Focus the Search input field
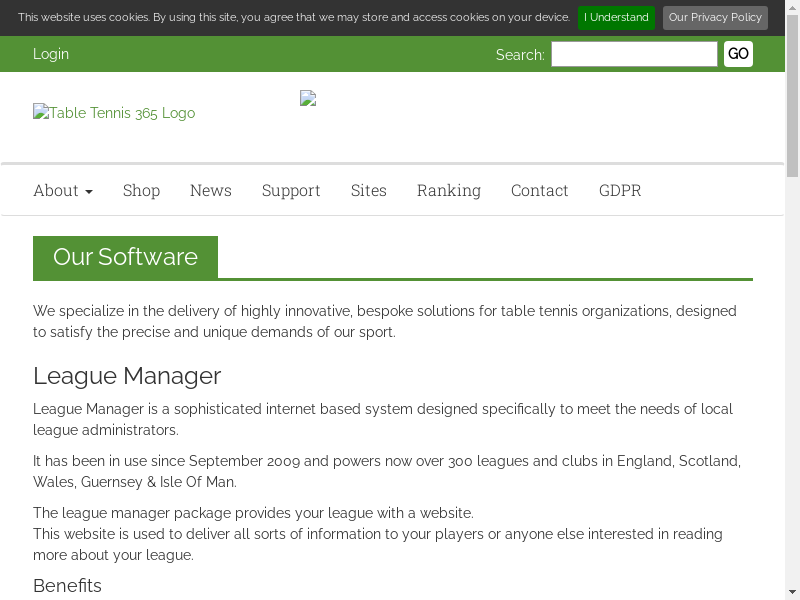800x600 pixels. pos(634,54)
